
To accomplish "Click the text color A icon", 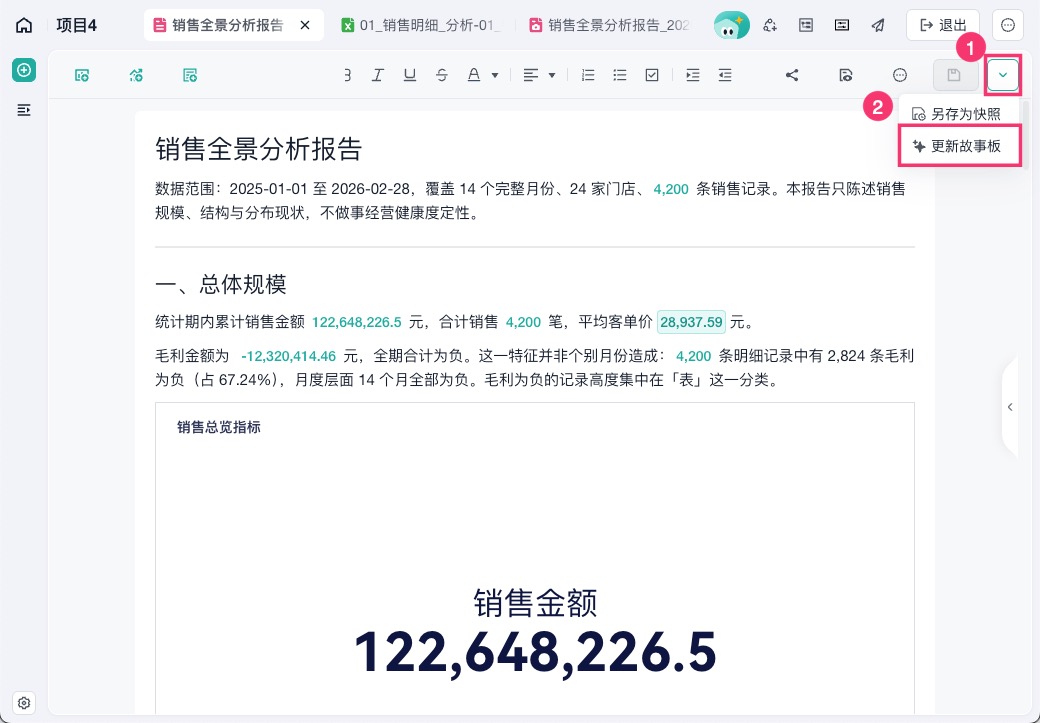I will coord(474,75).
